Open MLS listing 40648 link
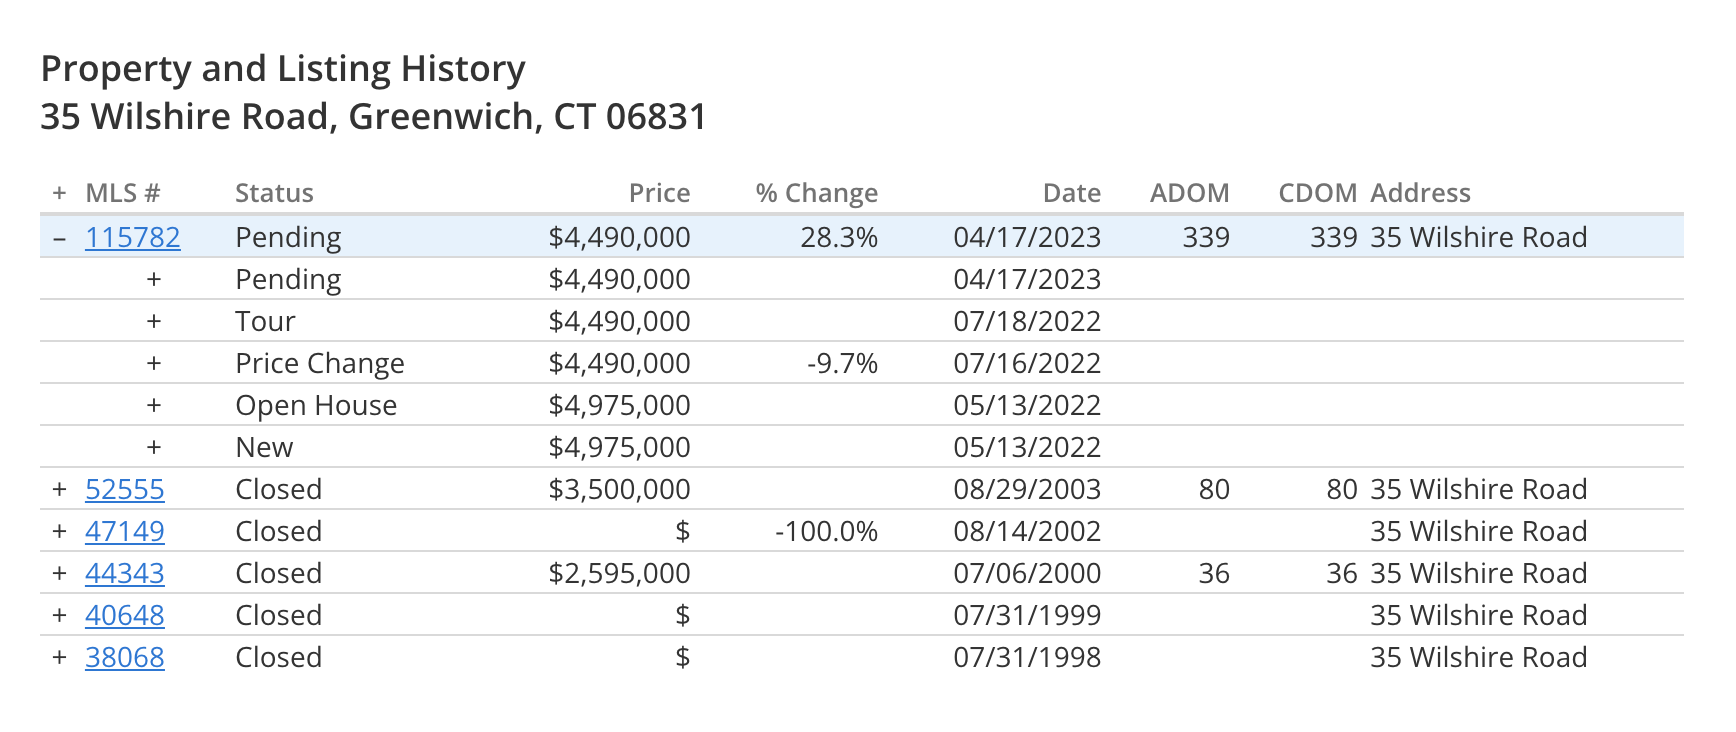Viewport: 1736px width, 732px height. click(125, 616)
